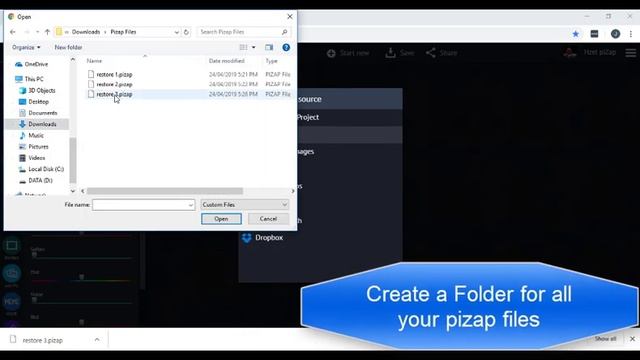The width and height of the screenshot is (640, 360).
Task: Click the horizontal scrollbar in file list
Action: point(165,191)
